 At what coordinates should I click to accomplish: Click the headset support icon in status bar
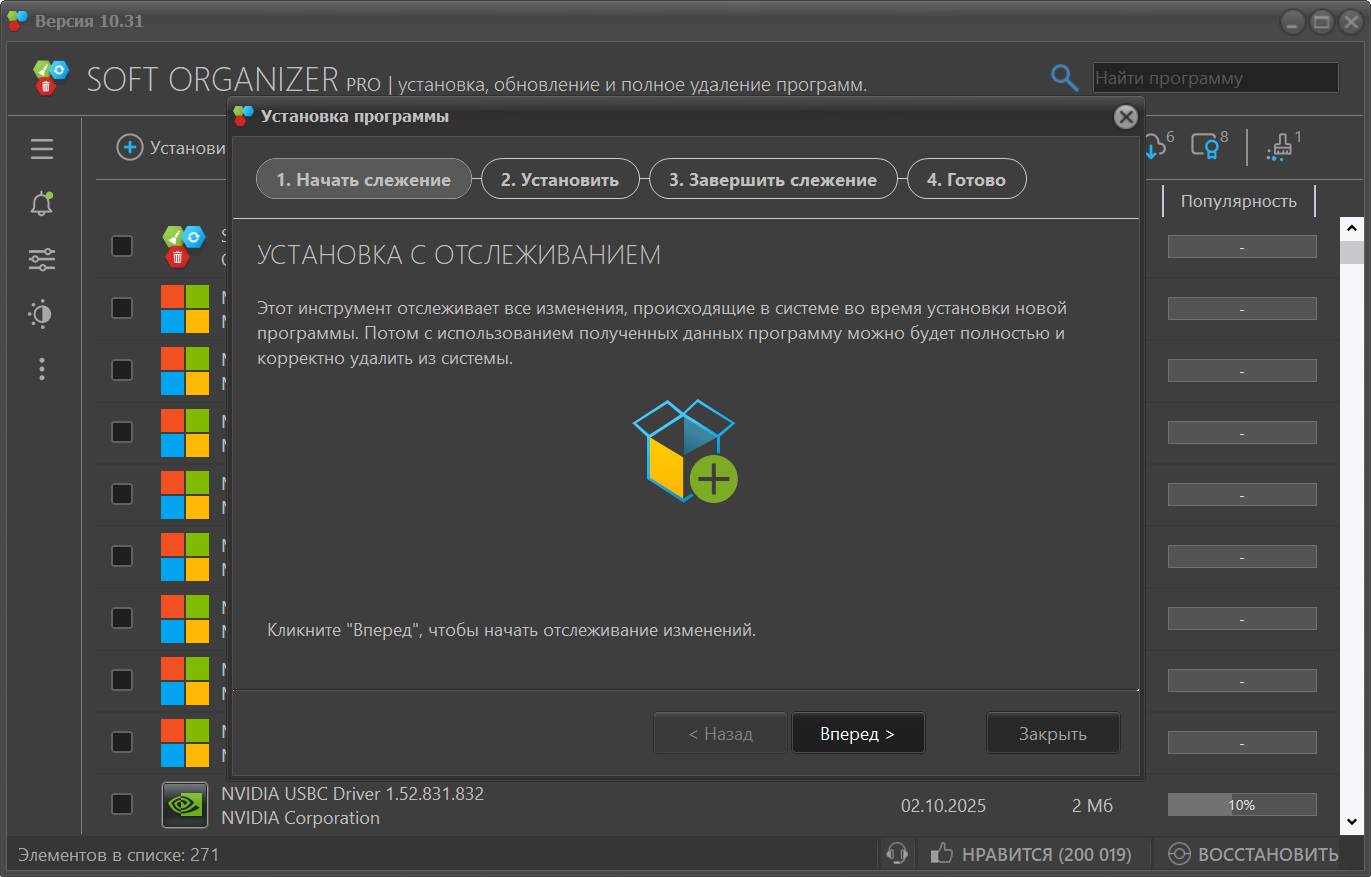897,854
